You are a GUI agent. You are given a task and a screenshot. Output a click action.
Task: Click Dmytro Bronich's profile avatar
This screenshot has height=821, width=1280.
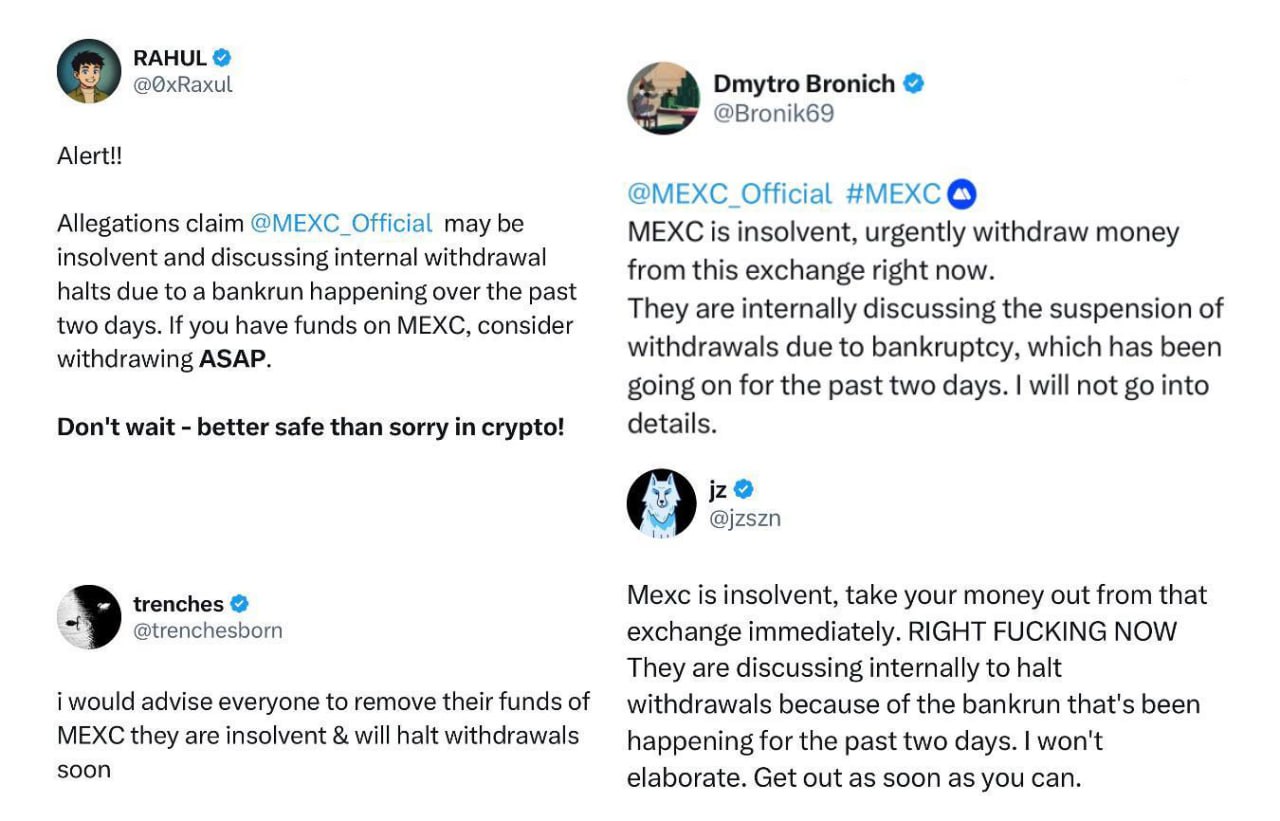coord(663,98)
